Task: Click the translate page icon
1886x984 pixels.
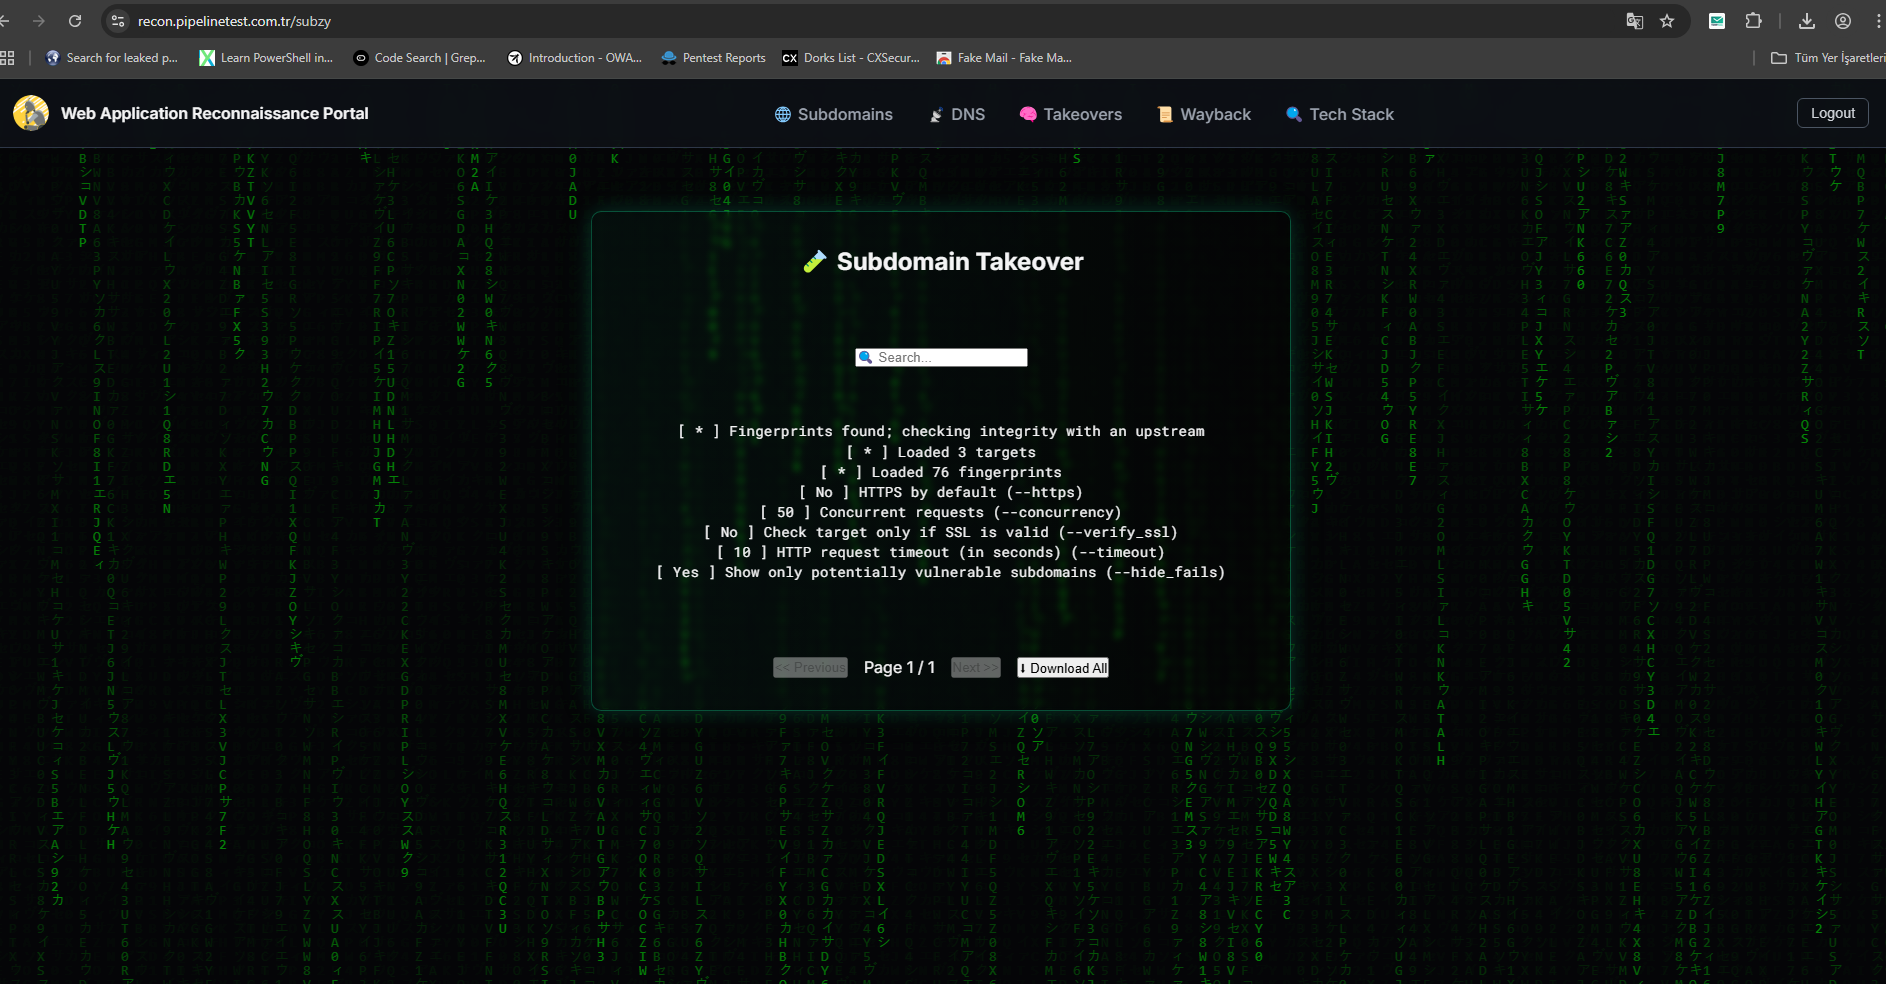Action: point(1635,20)
